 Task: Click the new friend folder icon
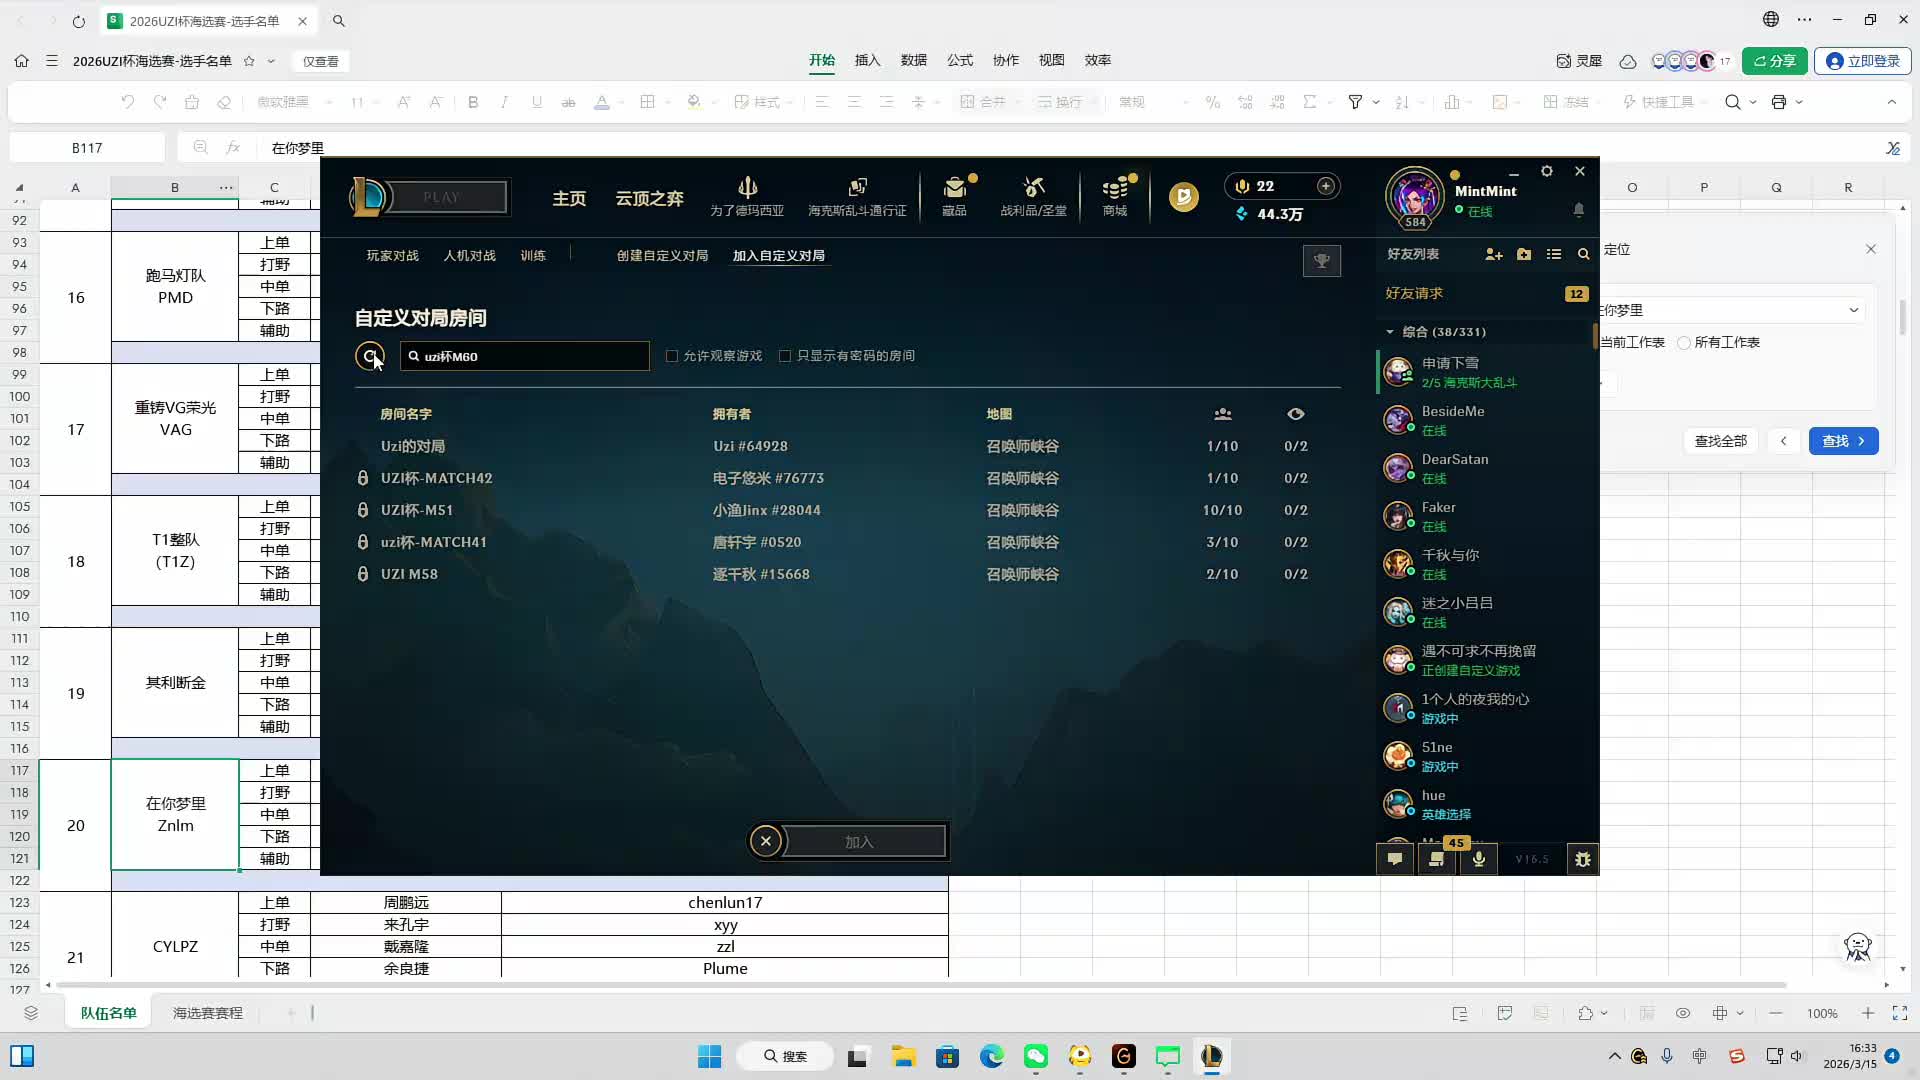point(1524,255)
